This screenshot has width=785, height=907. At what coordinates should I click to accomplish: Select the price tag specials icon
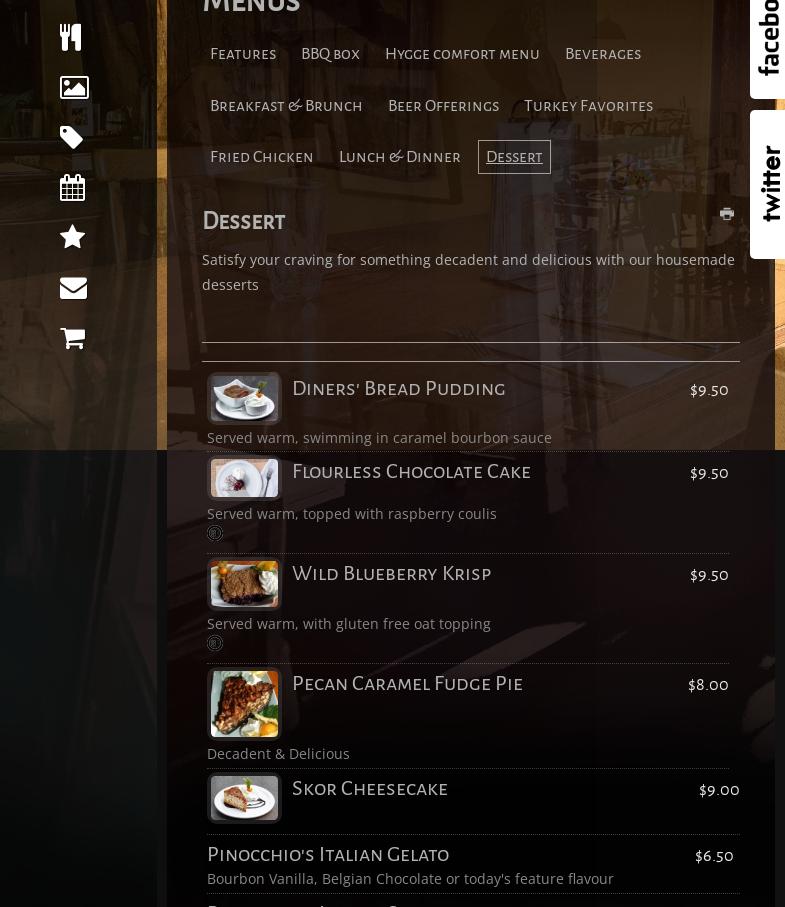pyautogui.click(x=72, y=137)
